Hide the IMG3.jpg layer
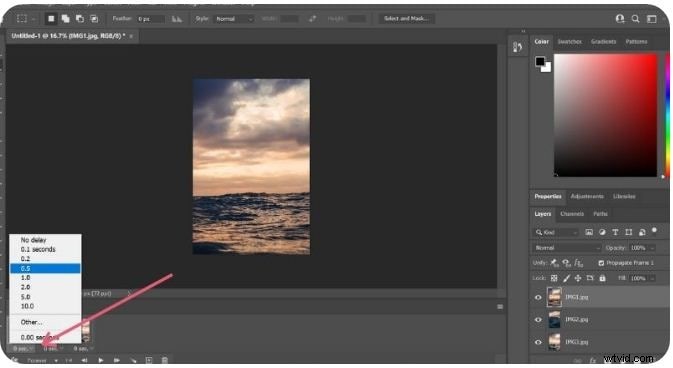This screenshot has height=368, width=673. tap(538, 342)
